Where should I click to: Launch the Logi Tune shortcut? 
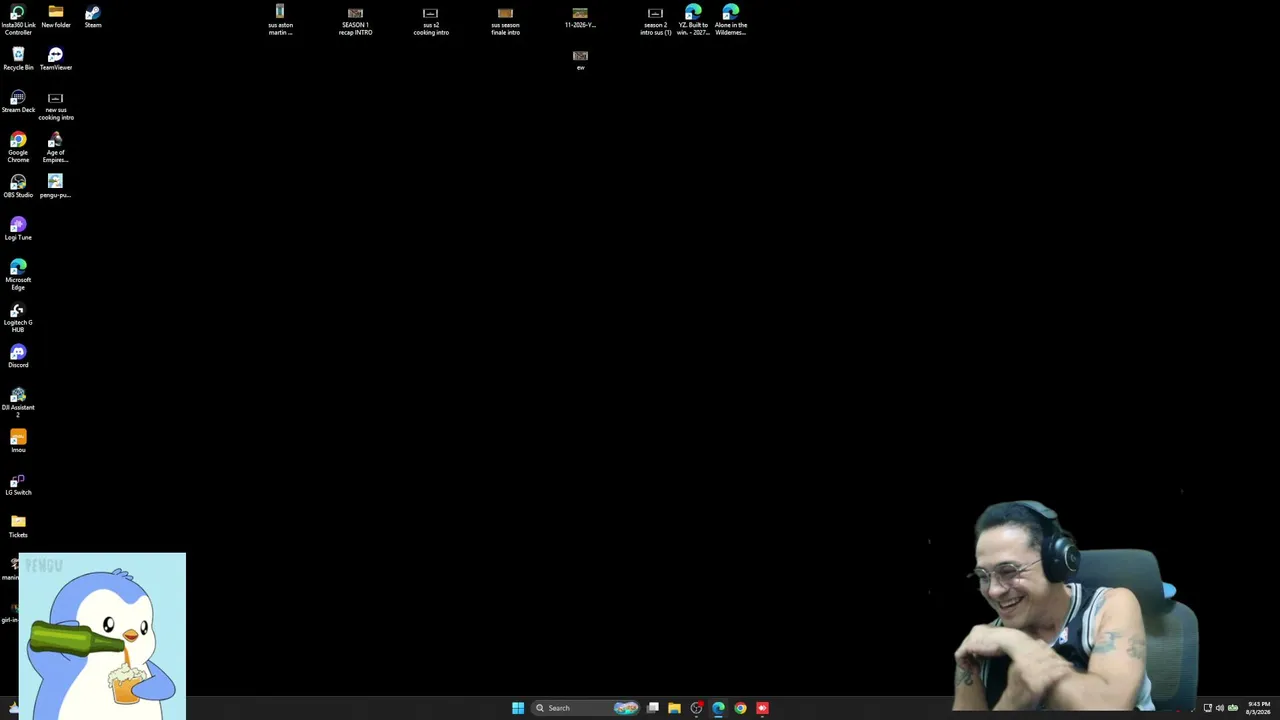pyautogui.click(x=18, y=229)
